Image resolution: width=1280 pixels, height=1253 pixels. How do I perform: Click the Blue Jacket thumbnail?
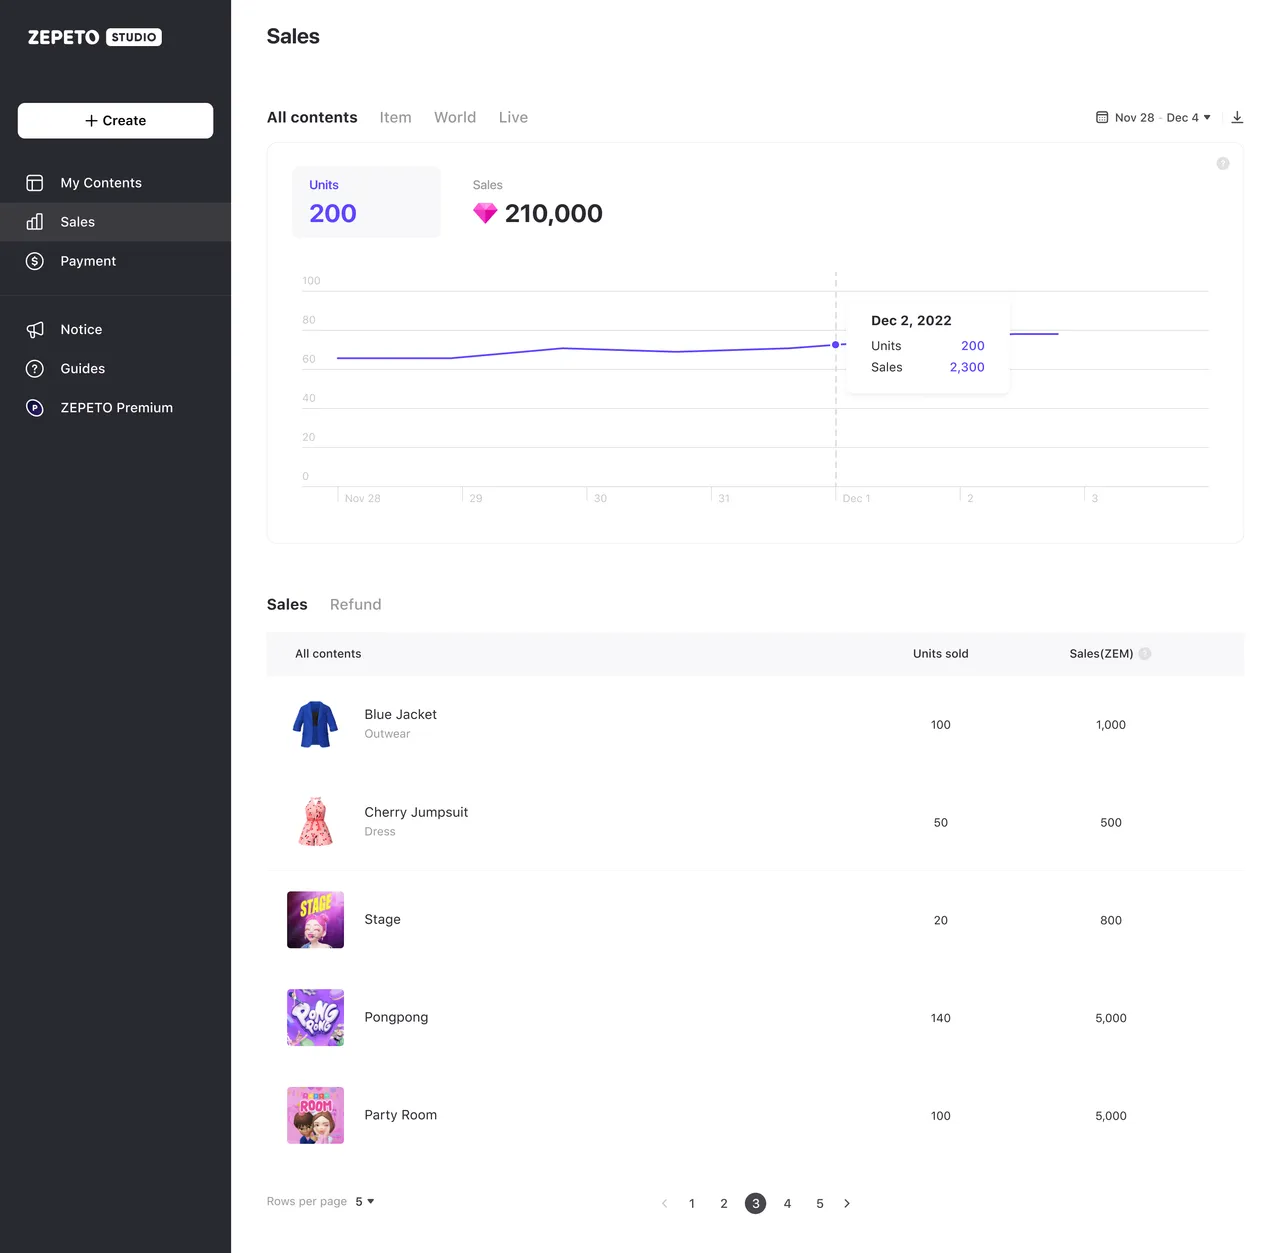[315, 724]
